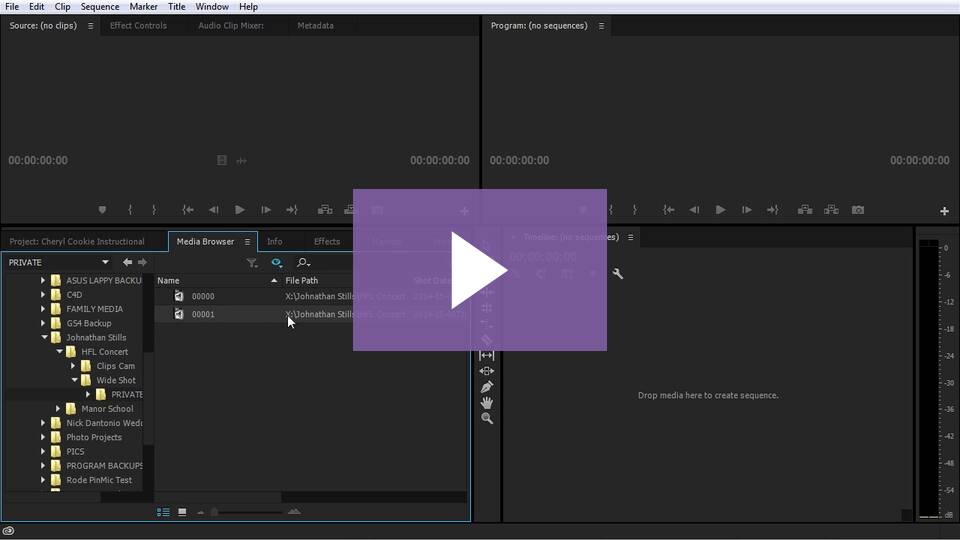Click Mark Out in the Program monitor

(634, 210)
